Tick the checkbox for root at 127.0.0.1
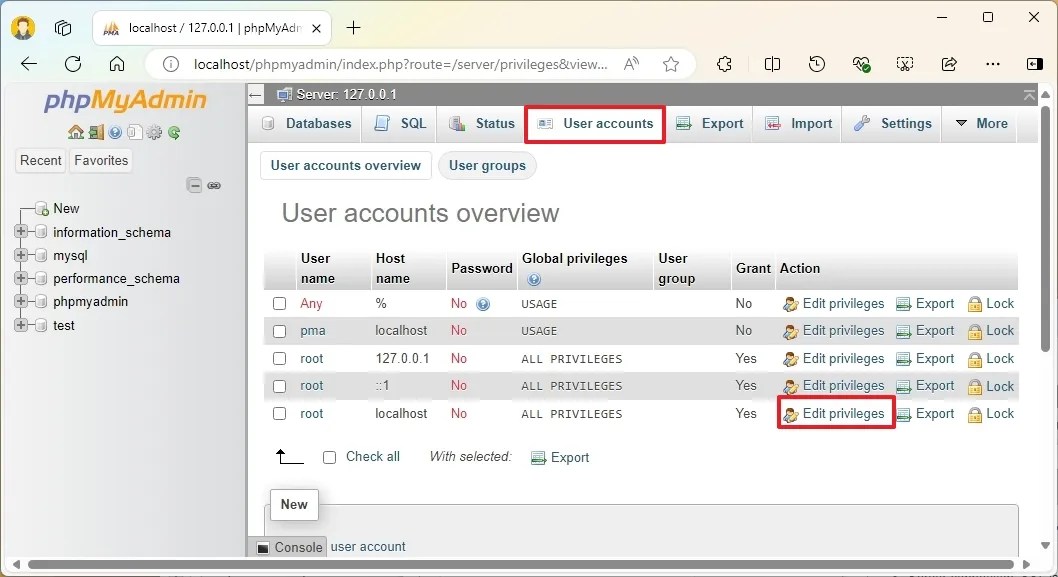1058x577 pixels. click(x=279, y=358)
